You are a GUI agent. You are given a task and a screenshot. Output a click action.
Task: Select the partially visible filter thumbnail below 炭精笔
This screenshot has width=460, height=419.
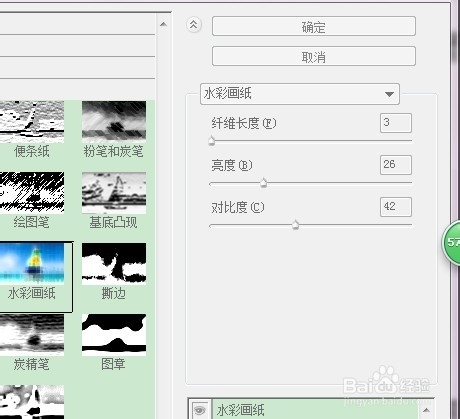[32, 402]
